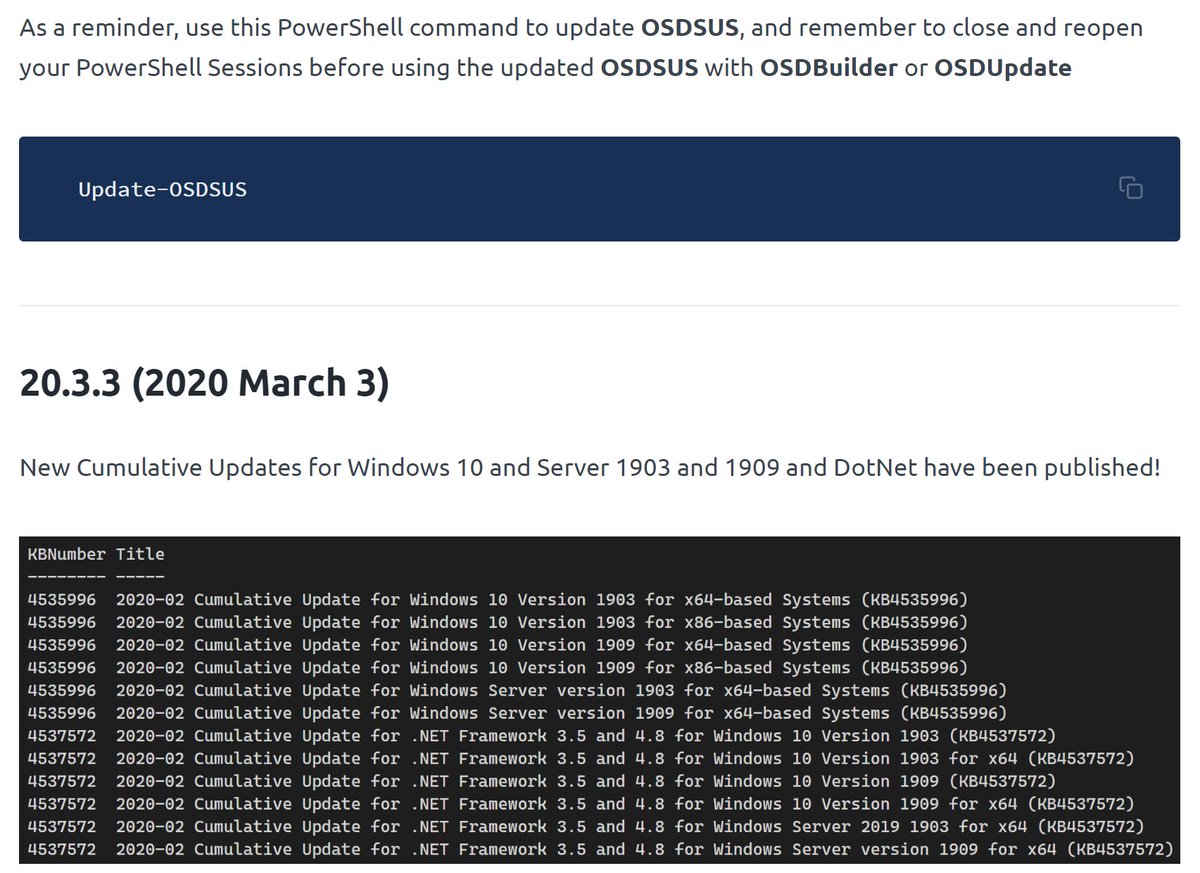Click the KBNumber column header

point(66,554)
